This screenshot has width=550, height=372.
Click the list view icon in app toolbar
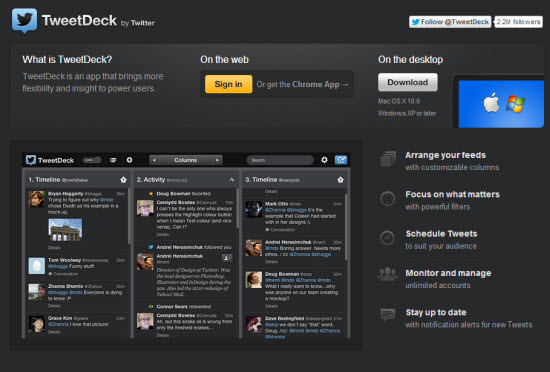tap(113, 160)
